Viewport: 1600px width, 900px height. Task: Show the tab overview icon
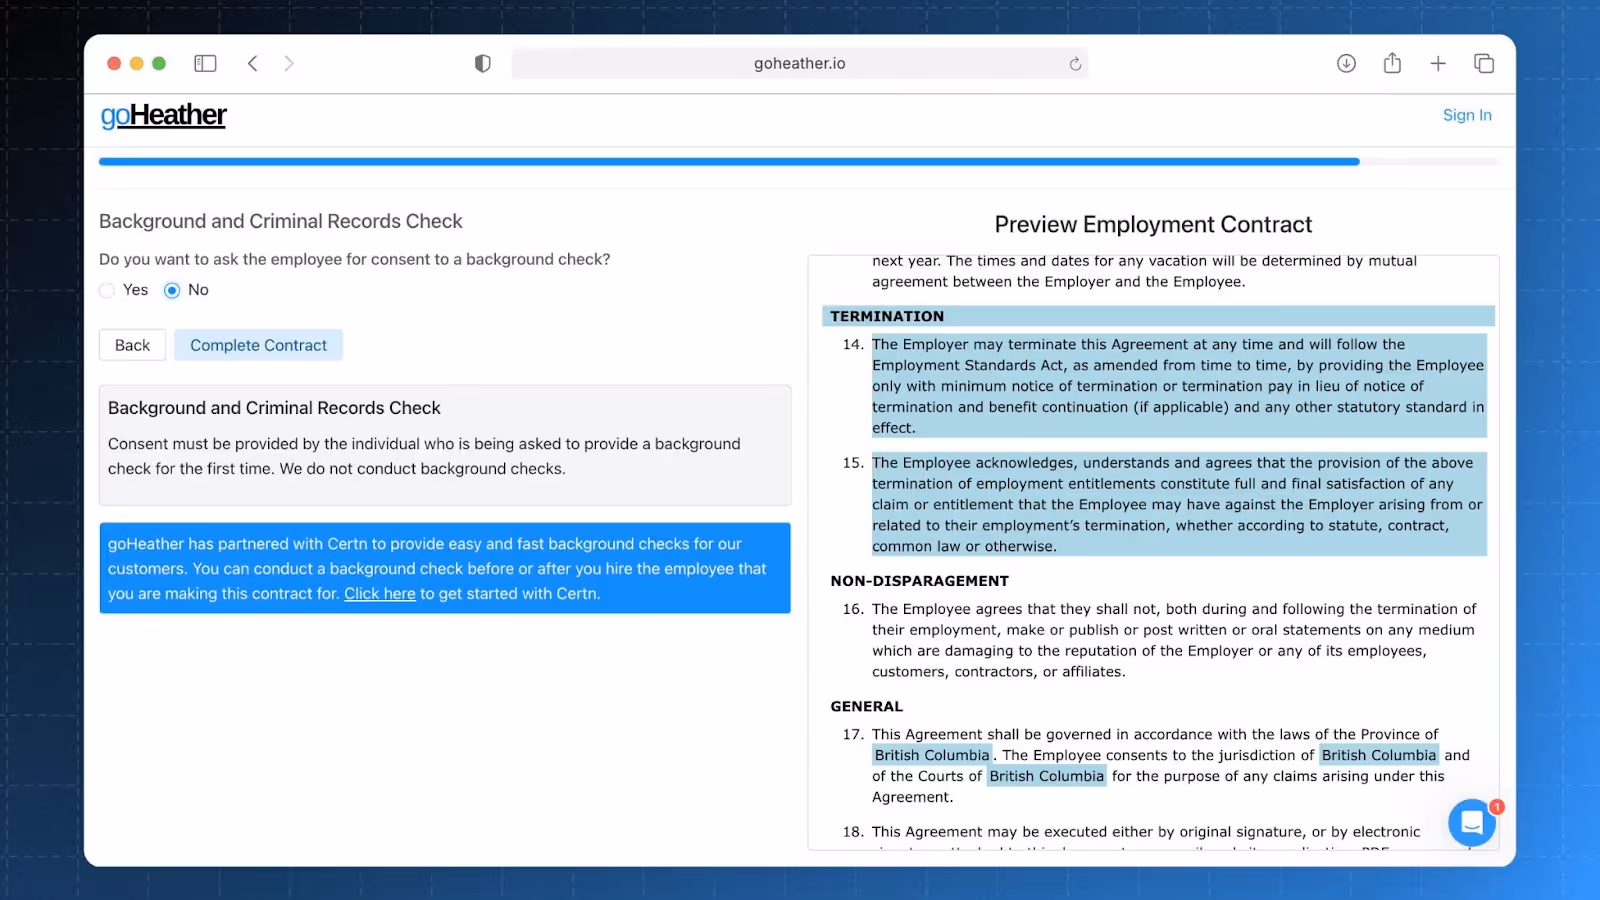pyautogui.click(x=1484, y=63)
